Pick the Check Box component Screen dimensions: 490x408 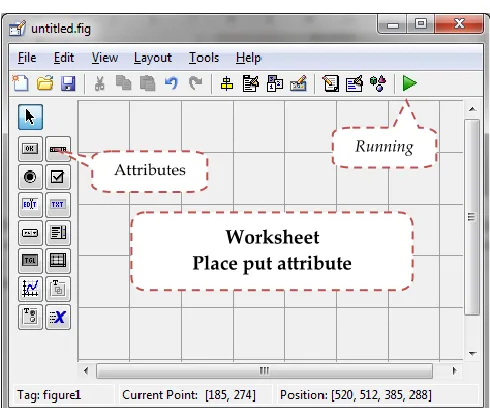58,177
